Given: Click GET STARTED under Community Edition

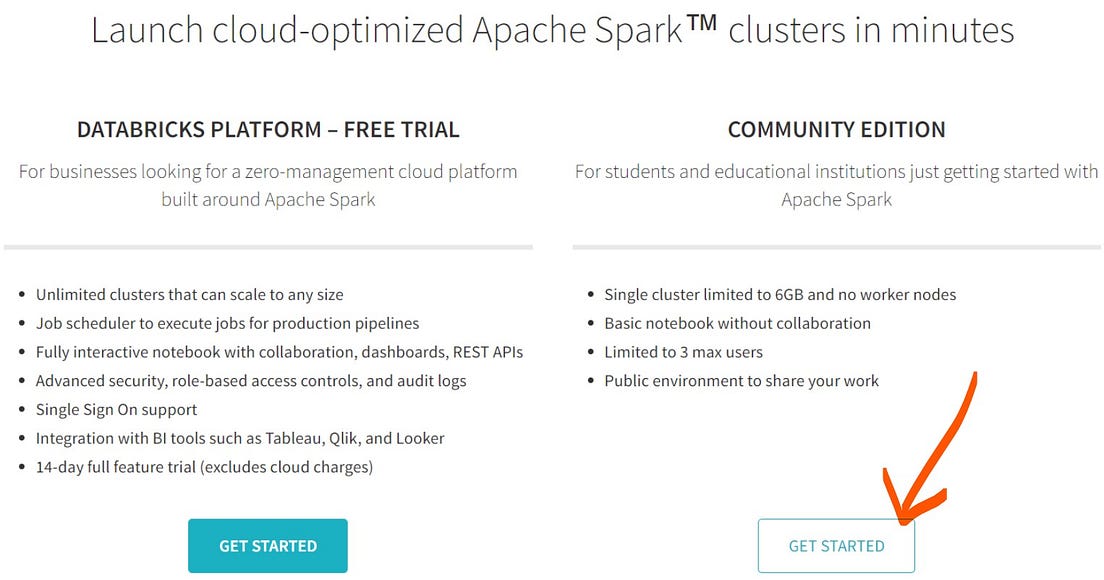Looking at the screenshot, I should 836,545.
